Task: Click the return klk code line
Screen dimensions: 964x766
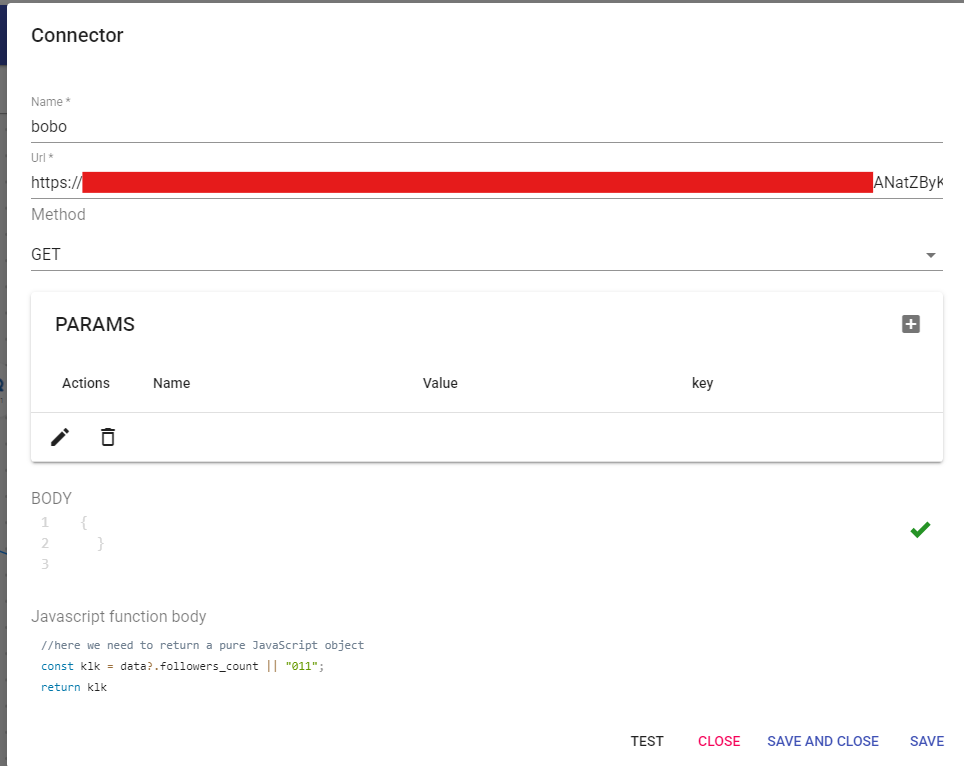Action: click(x=74, y=688)
